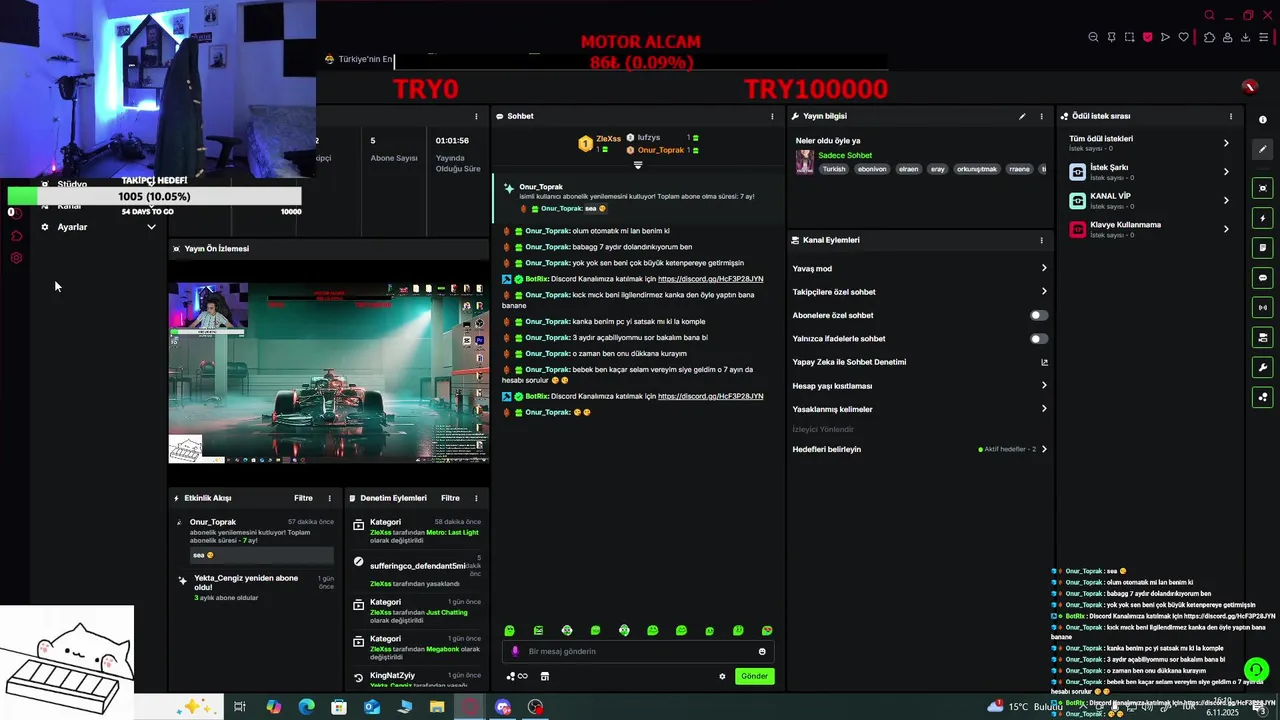
Task: Open Outlook from the taskbar
Action: click(x=372, y=707)
